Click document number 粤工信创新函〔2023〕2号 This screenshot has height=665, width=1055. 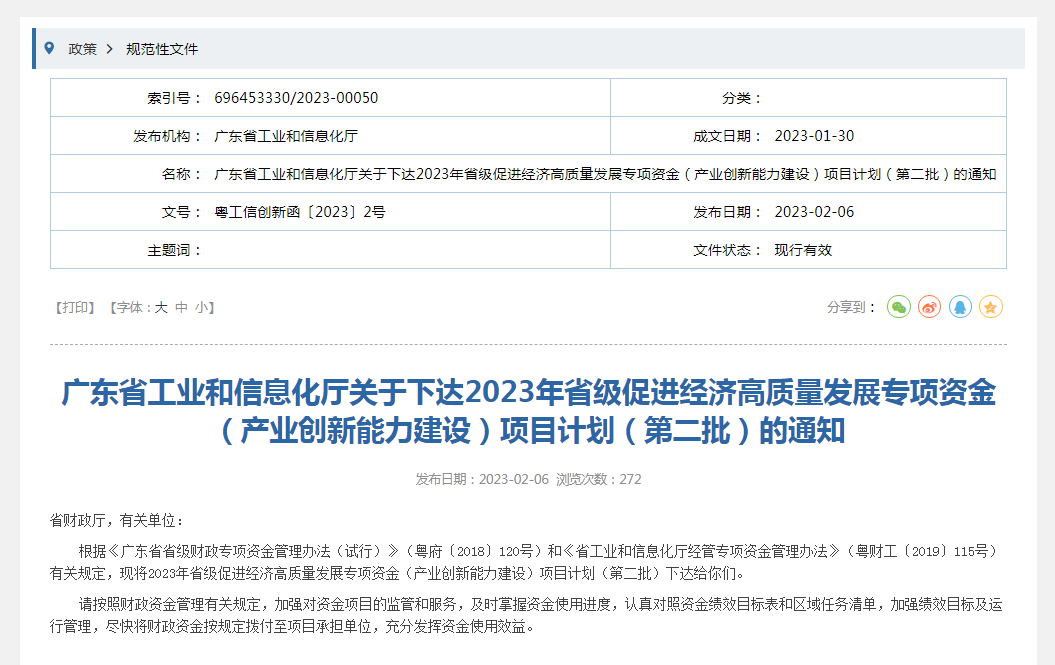(x=300, y=212)
